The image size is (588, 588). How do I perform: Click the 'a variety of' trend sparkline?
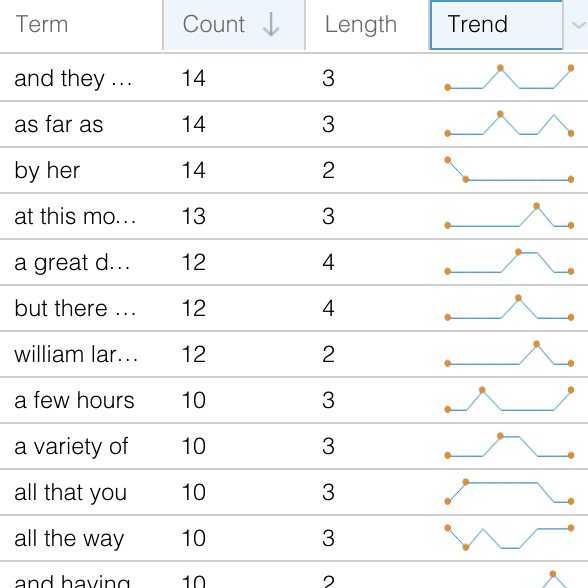pyautogui.click(x=509, y=446)
